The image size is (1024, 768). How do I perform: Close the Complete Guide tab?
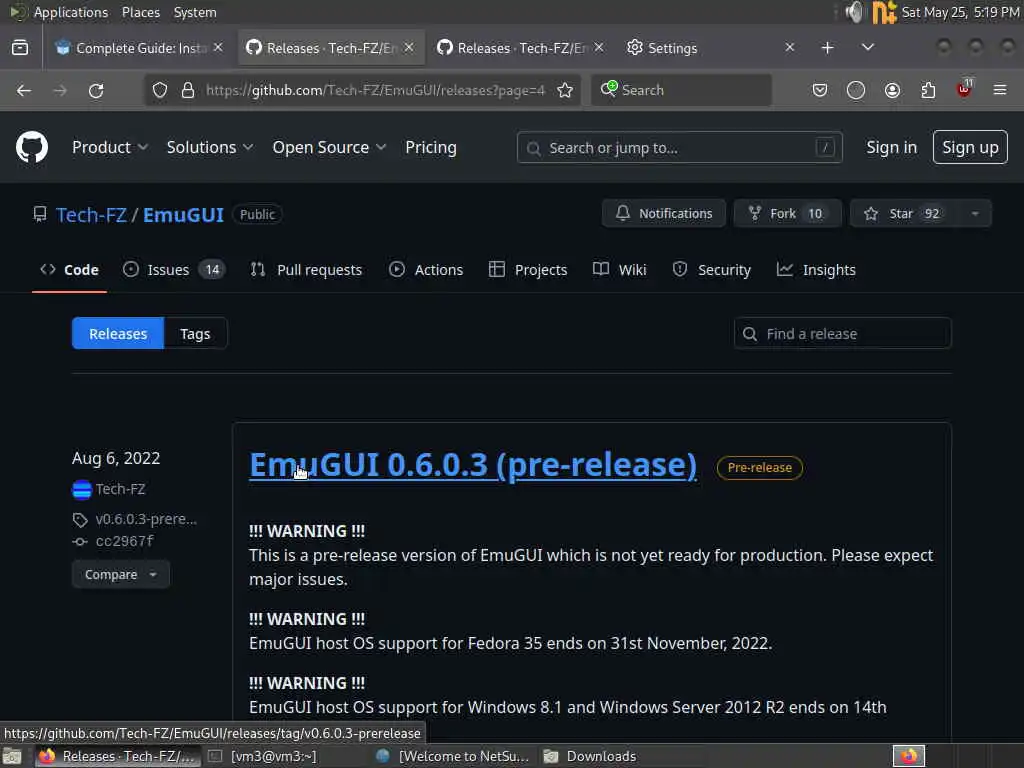pos(218,48)
